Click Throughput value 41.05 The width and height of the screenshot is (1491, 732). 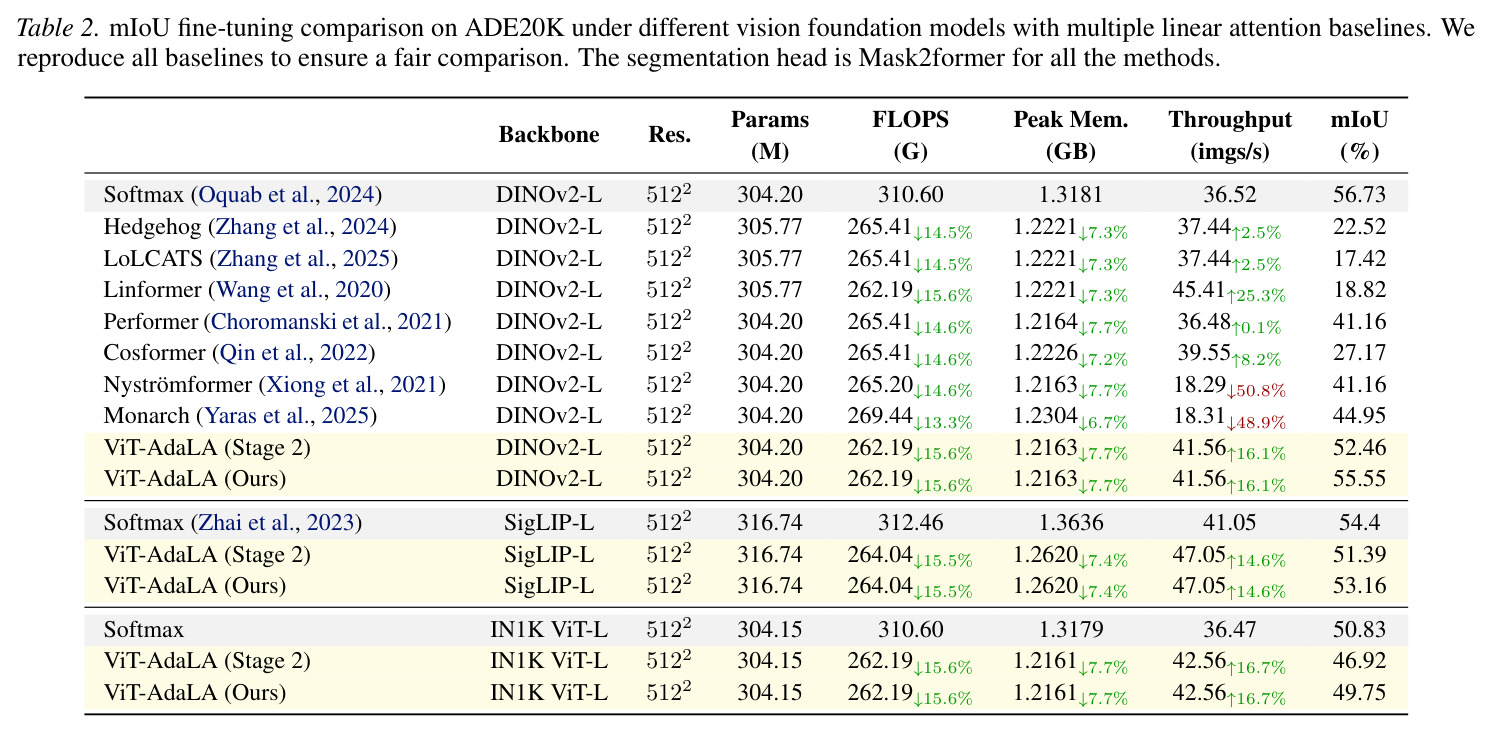click(1231, 522)
